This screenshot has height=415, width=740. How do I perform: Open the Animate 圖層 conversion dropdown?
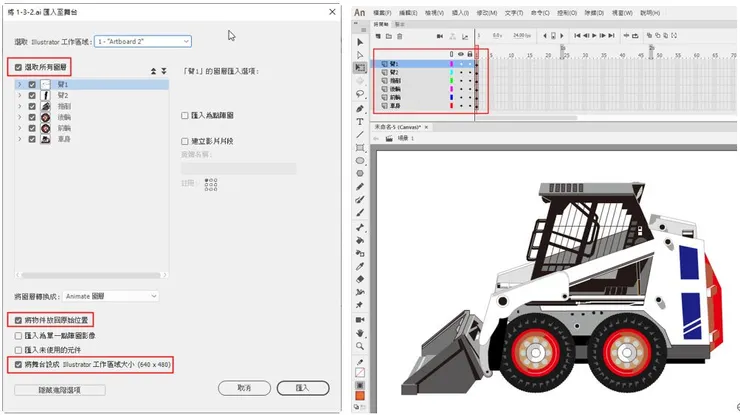click(x=111, y=296)
